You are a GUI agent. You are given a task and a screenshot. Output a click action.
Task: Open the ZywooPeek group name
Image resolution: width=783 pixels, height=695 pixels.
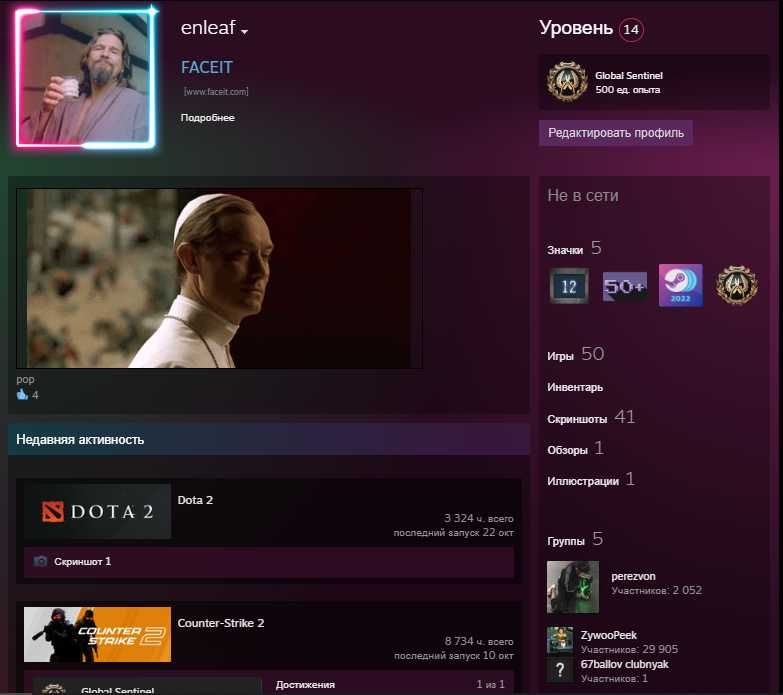[609, 635]
